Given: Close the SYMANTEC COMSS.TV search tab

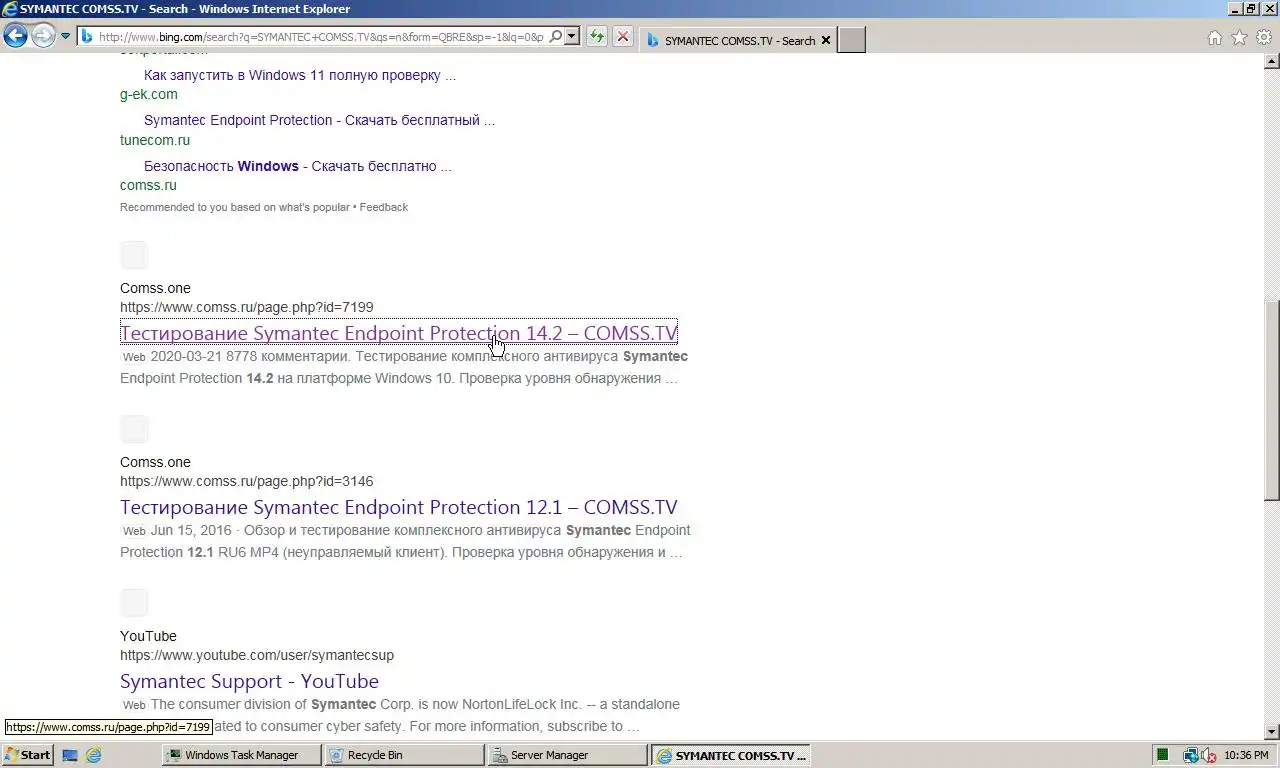Looking at the screenshot, I should [x=826, y=41].
